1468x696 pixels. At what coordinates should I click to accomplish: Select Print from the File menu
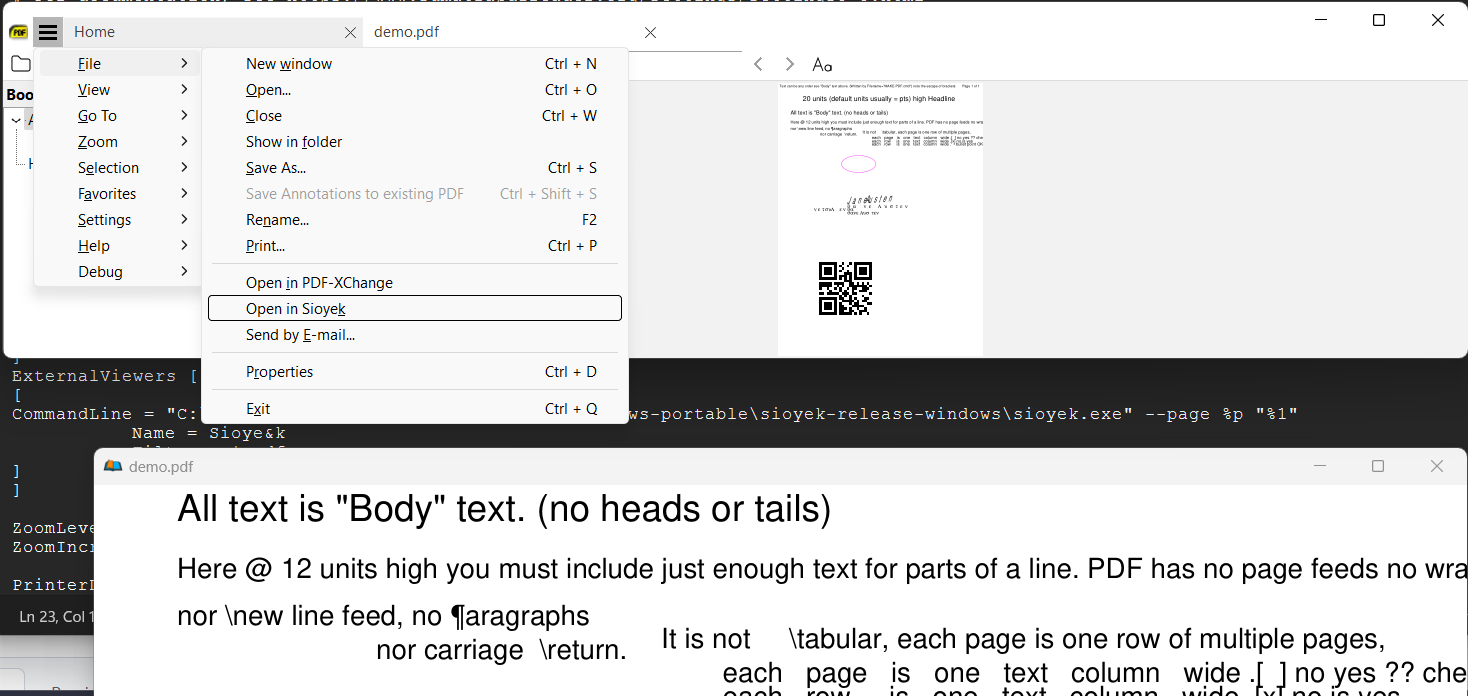265,245
